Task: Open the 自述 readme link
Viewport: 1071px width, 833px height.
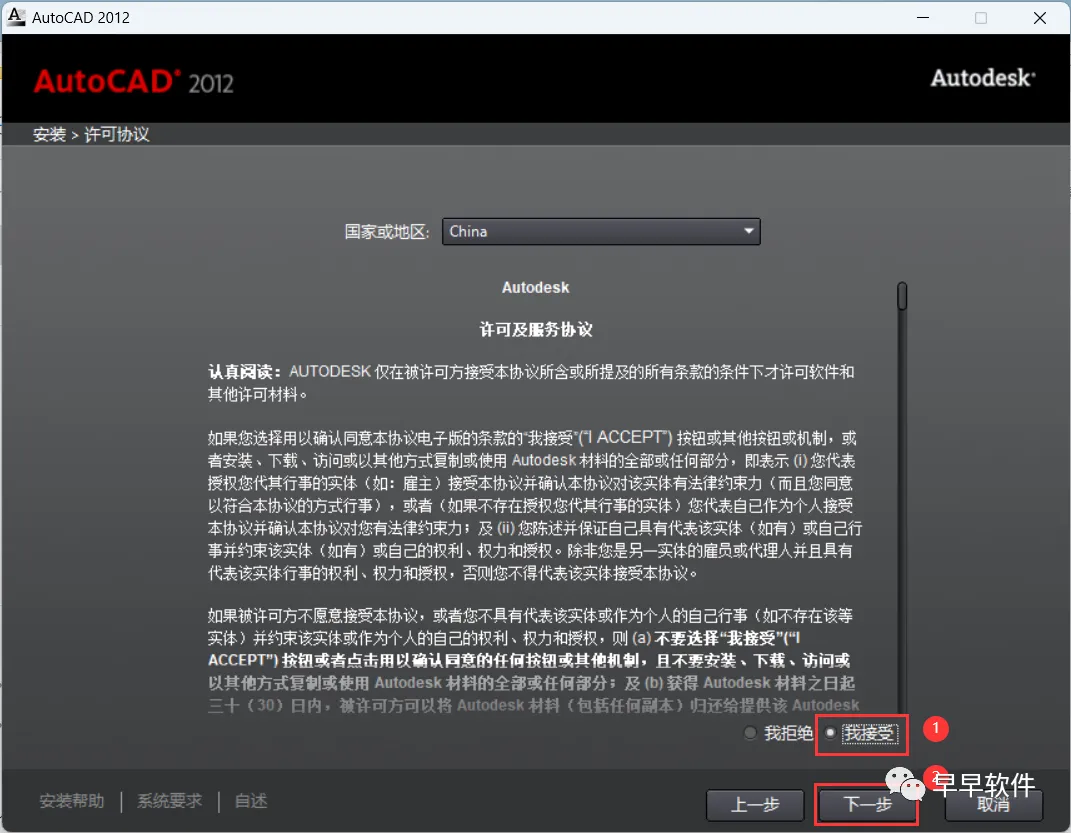Action: pyautogui.click(x=251, y=801)
